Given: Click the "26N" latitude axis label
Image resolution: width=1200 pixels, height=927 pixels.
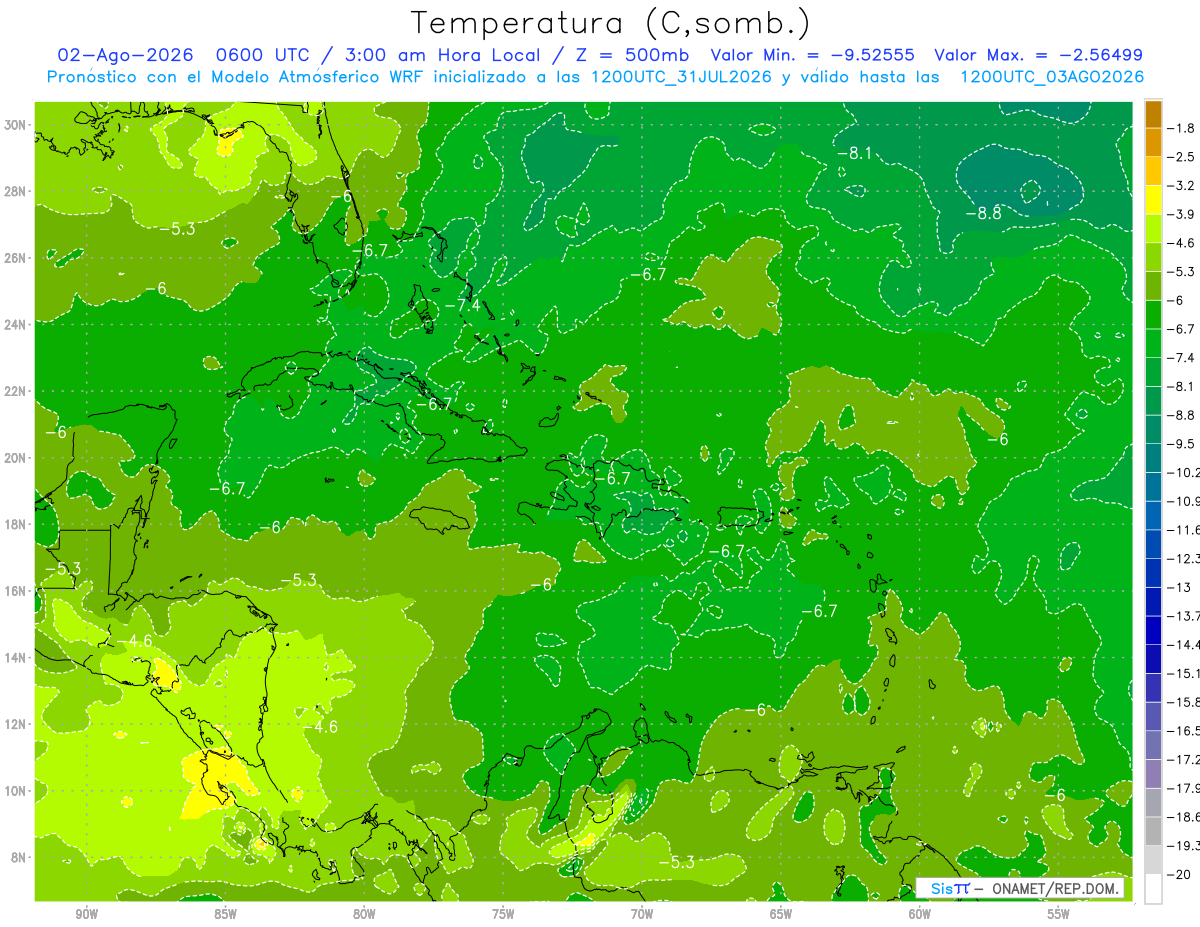Looking at the screenshot, I should coord(15,258).
